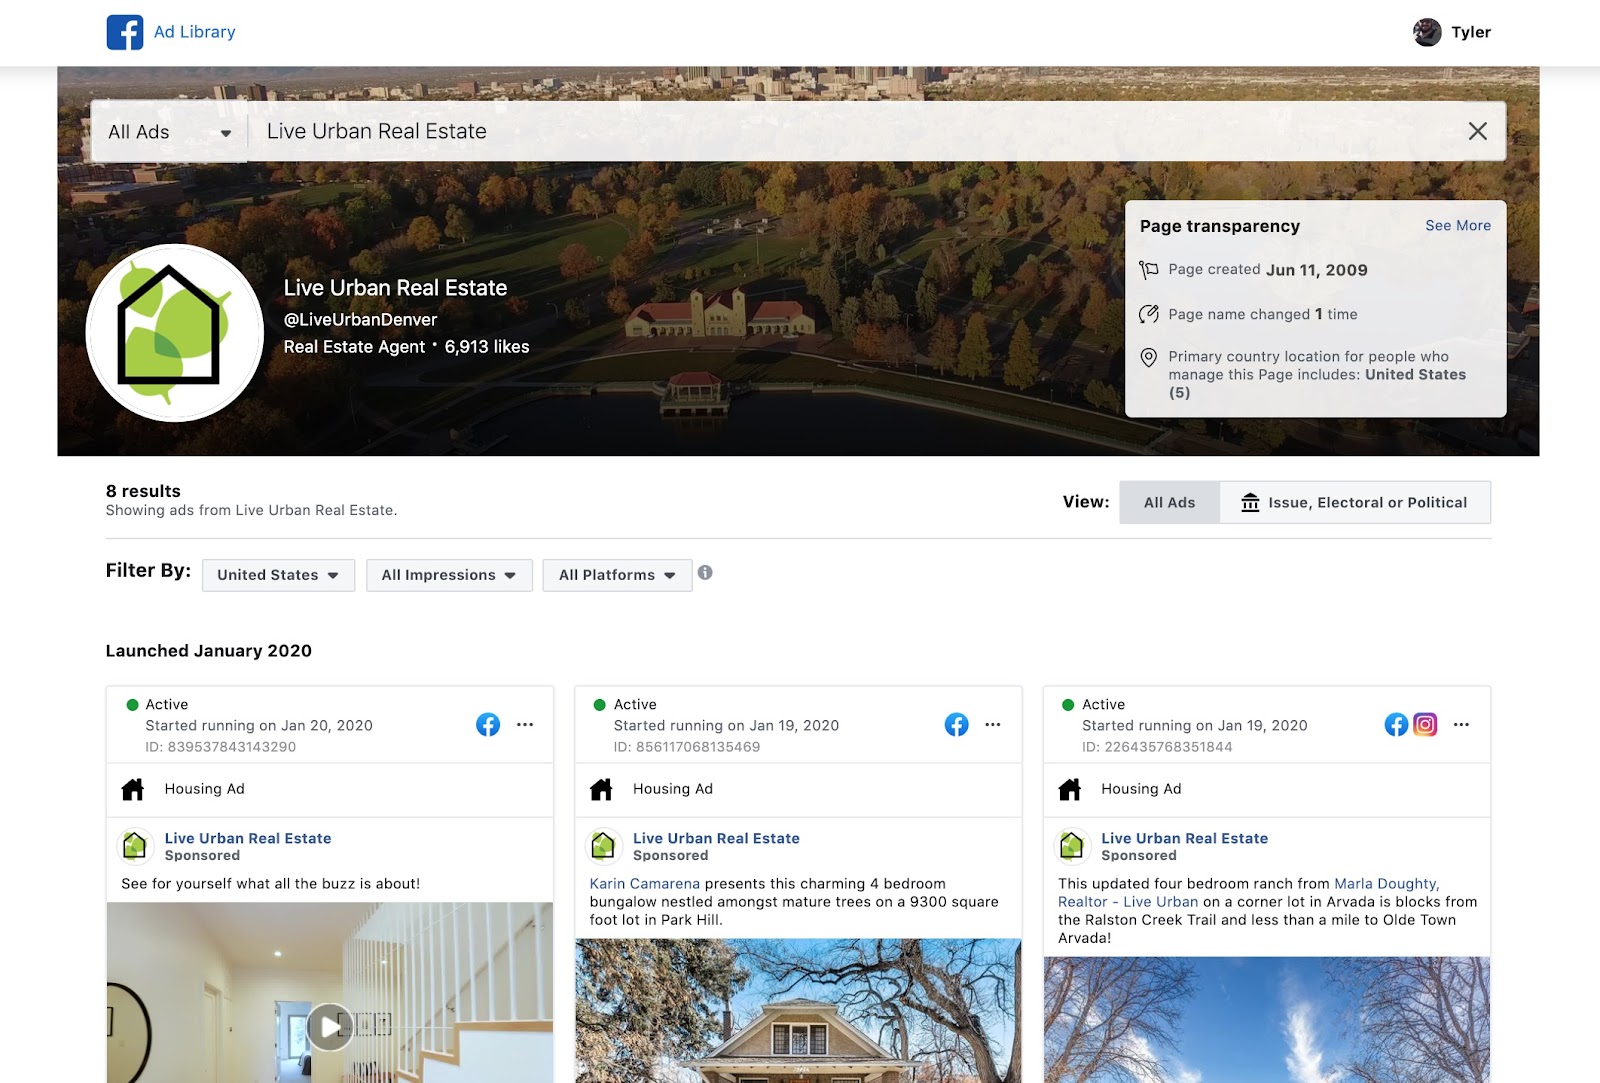Open the Park Hill bungalow ad image
Viewport: 1600px width, 1083px height.
point(798,1010)
